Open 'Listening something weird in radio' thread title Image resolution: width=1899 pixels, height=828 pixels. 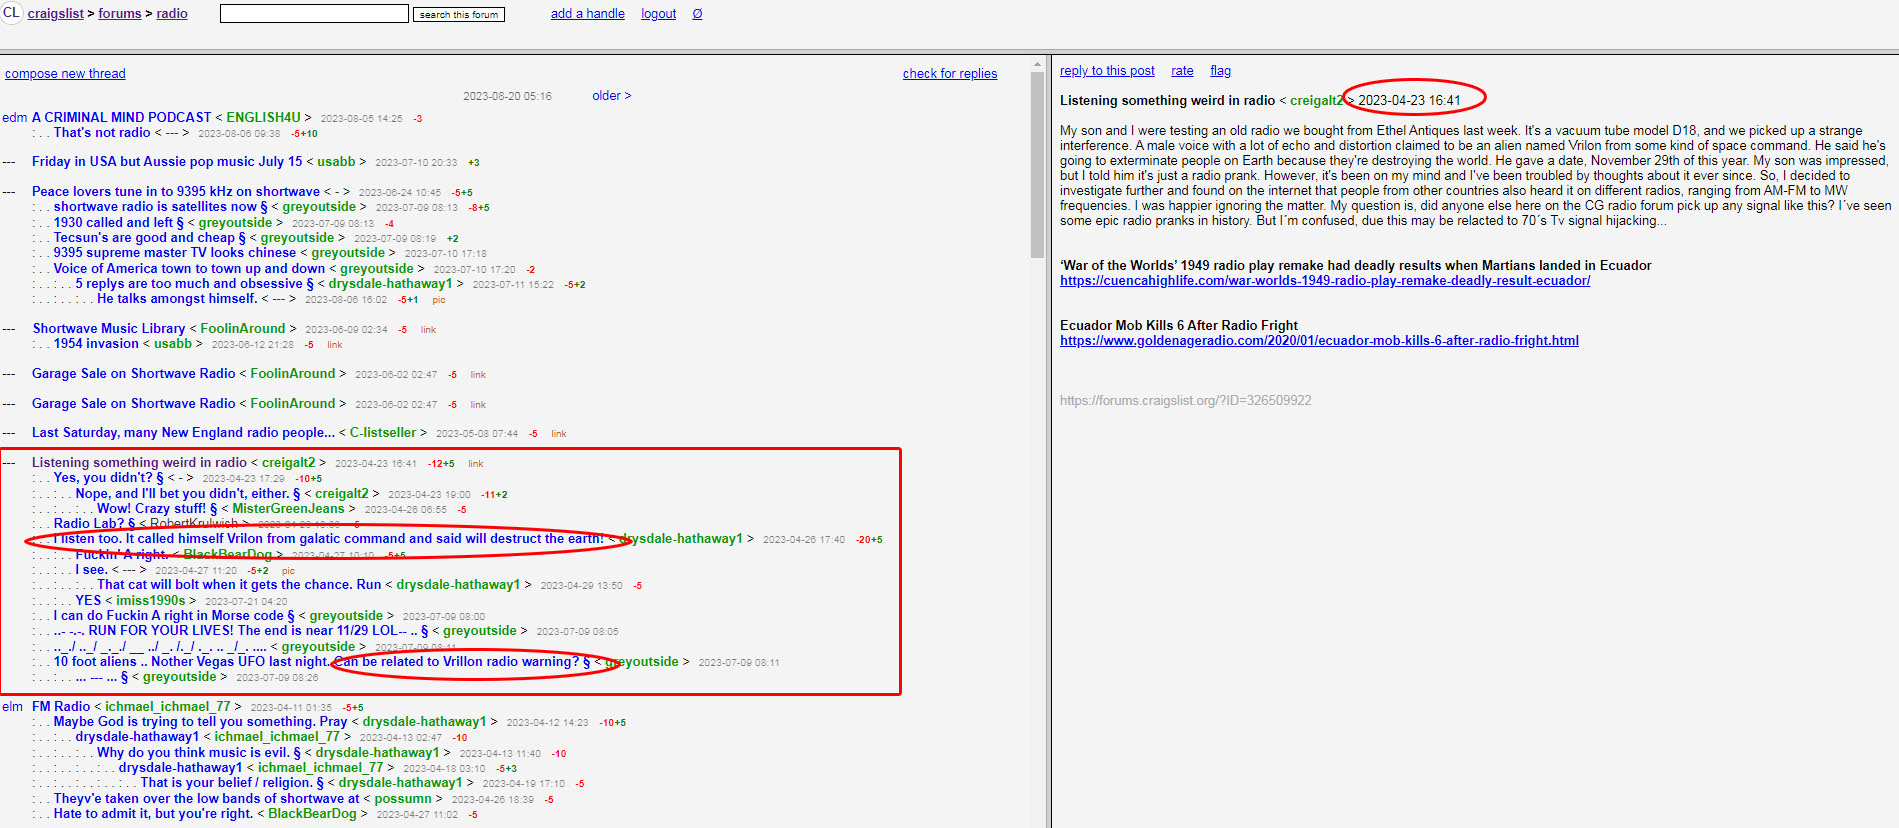coord(139,463)
